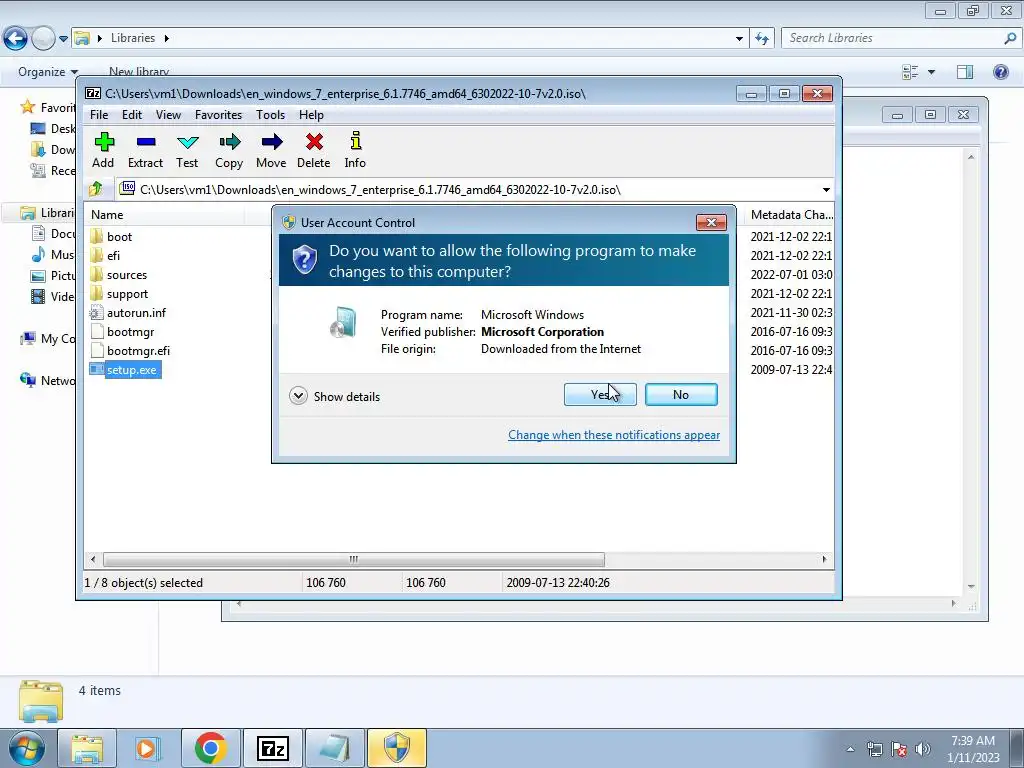The width and height of the screenshot is (1024, 768).
Task: Refresh the Libraries address bar
Action: tap(761, 38)
